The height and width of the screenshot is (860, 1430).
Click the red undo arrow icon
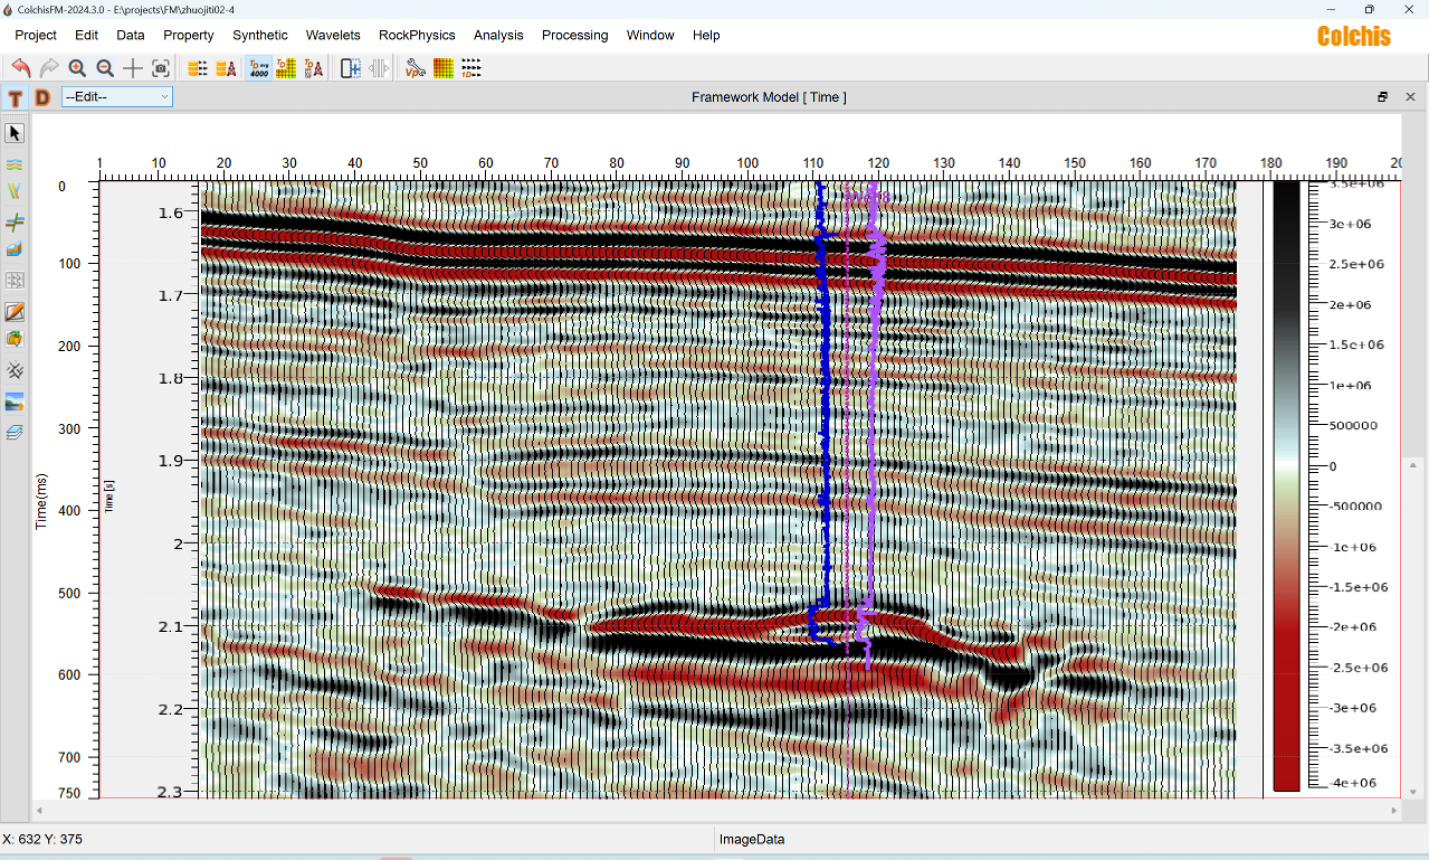pos(20,68)
